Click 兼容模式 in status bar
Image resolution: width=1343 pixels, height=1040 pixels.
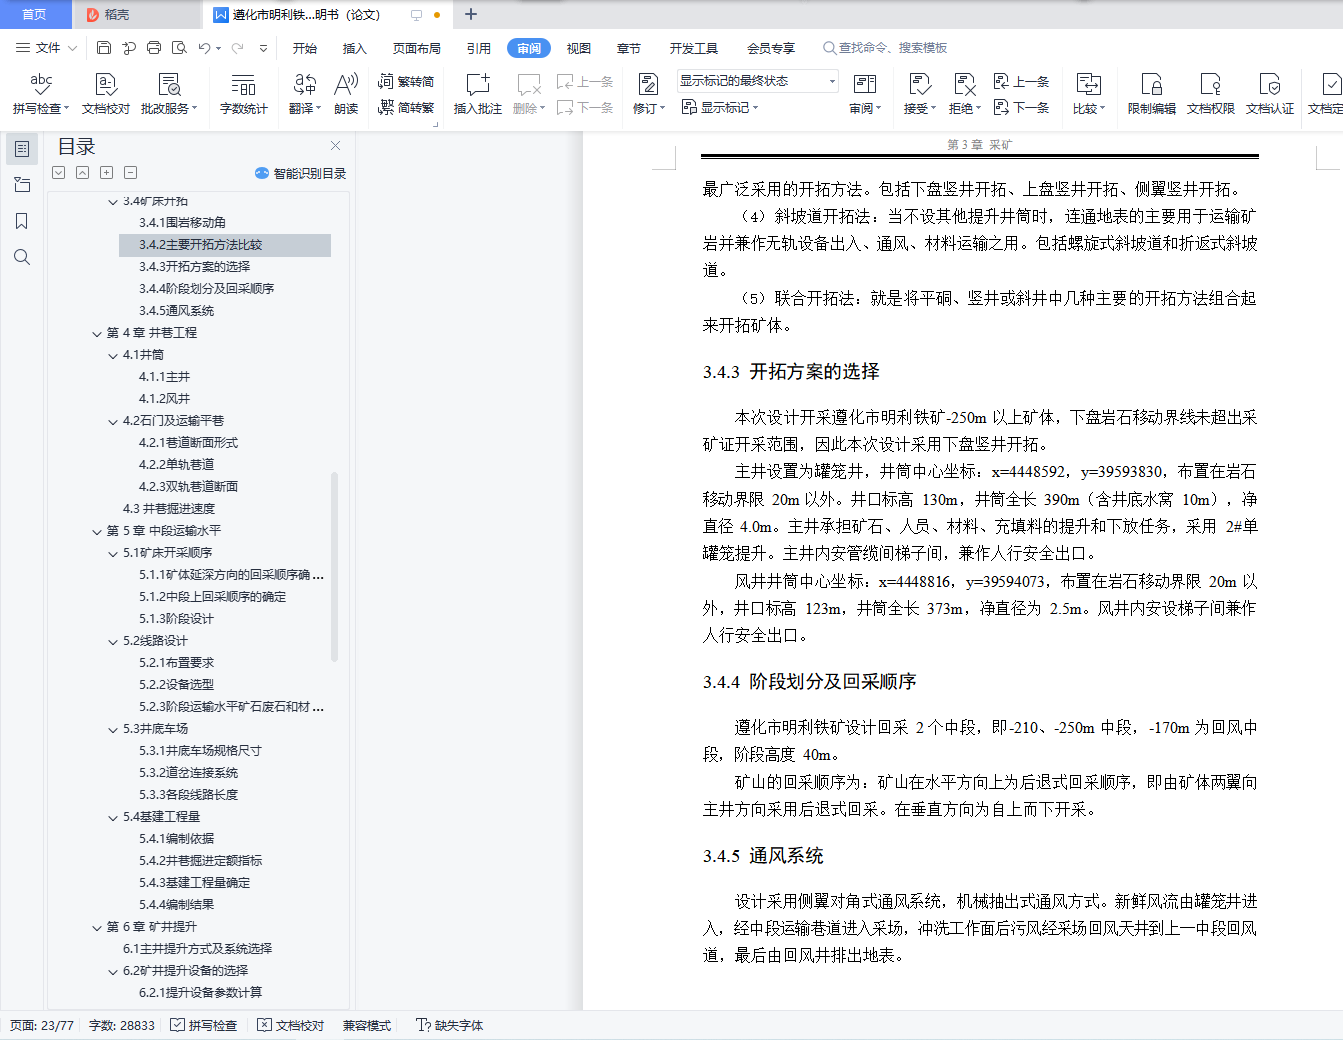point(367,1025)
